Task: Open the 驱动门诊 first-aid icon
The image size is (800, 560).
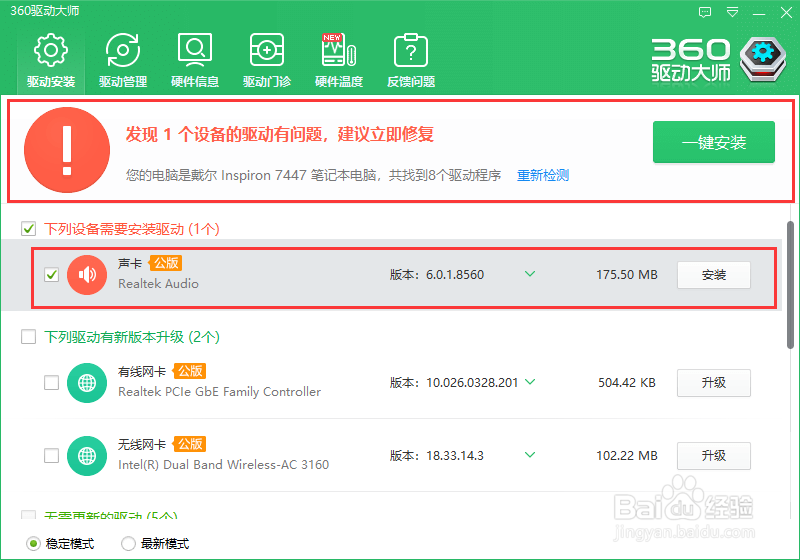Action: [267, 50]
